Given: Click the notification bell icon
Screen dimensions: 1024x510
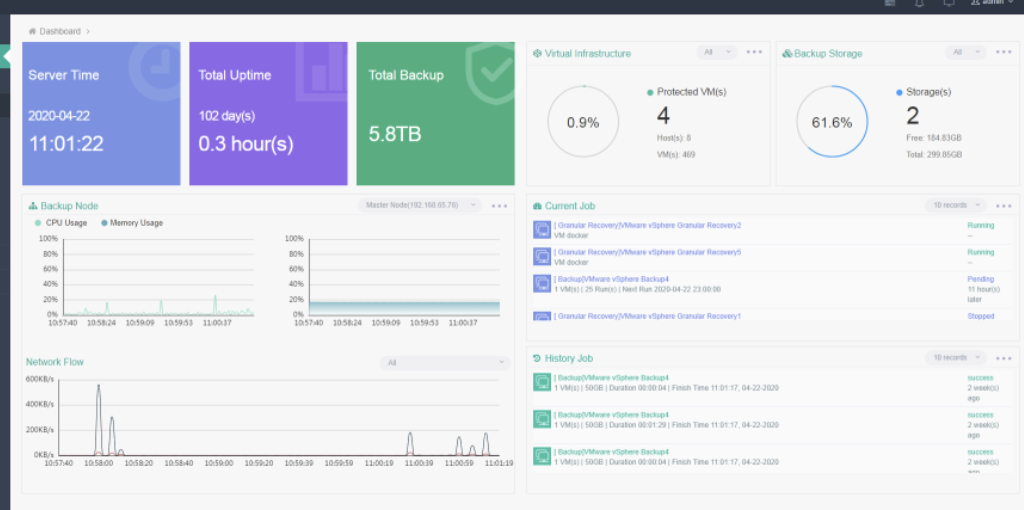Looking at the screenshot, I should click(x=919, y=3).
